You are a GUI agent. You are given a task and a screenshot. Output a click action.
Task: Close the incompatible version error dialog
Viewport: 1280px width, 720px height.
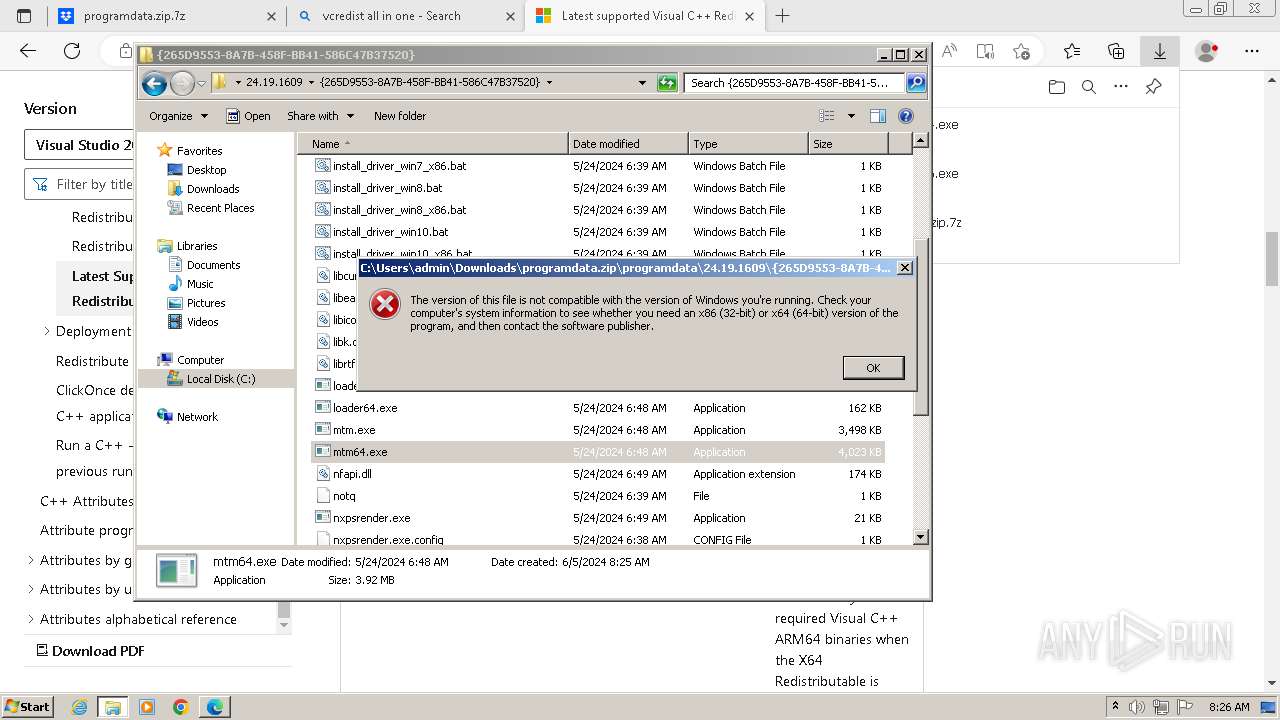point(904,268)
